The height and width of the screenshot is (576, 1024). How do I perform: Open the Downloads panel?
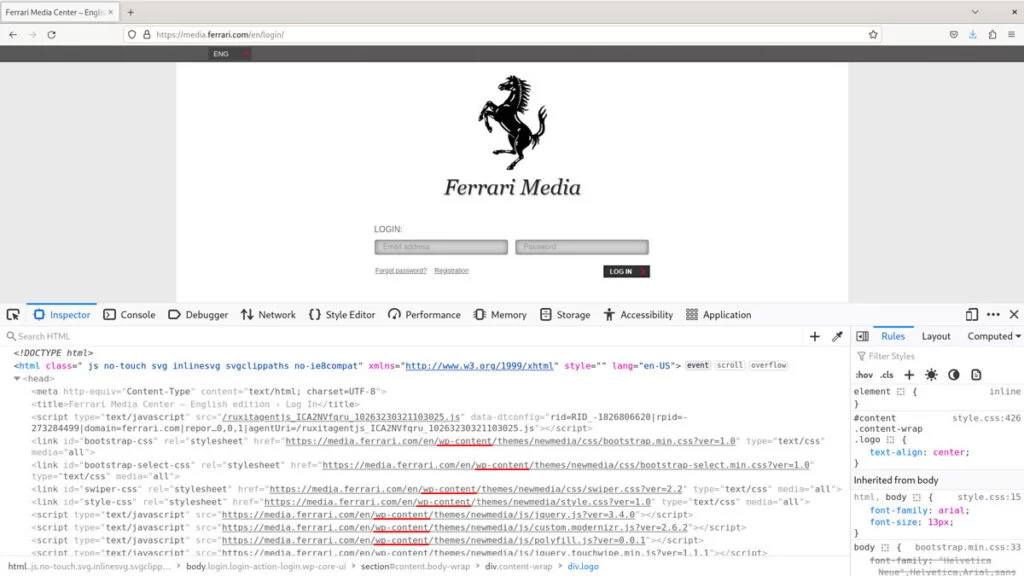[972, 34]
